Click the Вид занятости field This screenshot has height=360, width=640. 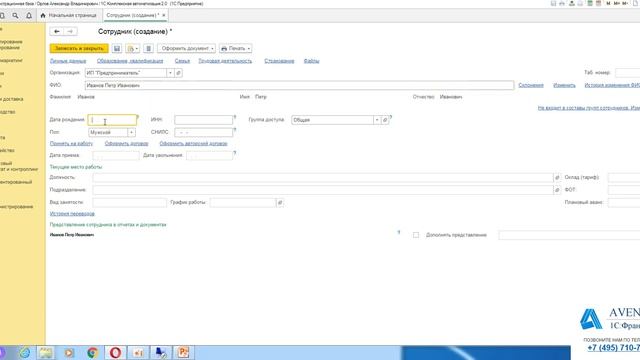[129, 202]
